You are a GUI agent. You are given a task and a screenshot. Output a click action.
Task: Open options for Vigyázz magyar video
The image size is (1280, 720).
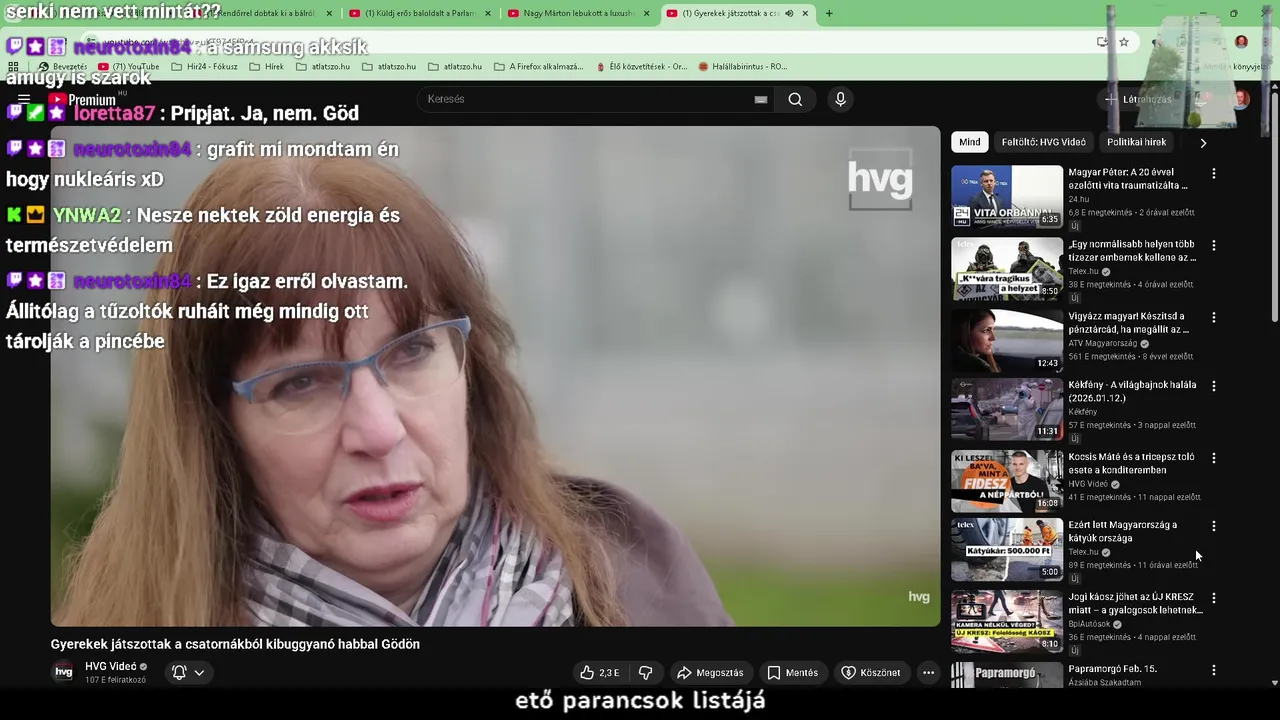tap(1214, 317)
